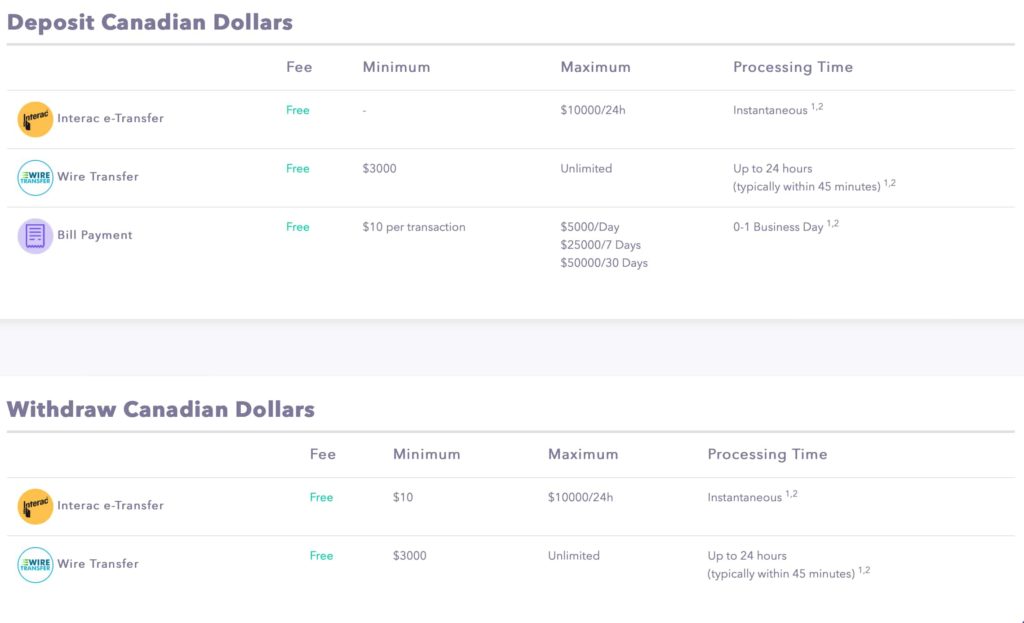Click the $10 minimum for Interac withdrawal
Screen dimensions: 1024x623
pyautogui.click(x=403, y=498)
